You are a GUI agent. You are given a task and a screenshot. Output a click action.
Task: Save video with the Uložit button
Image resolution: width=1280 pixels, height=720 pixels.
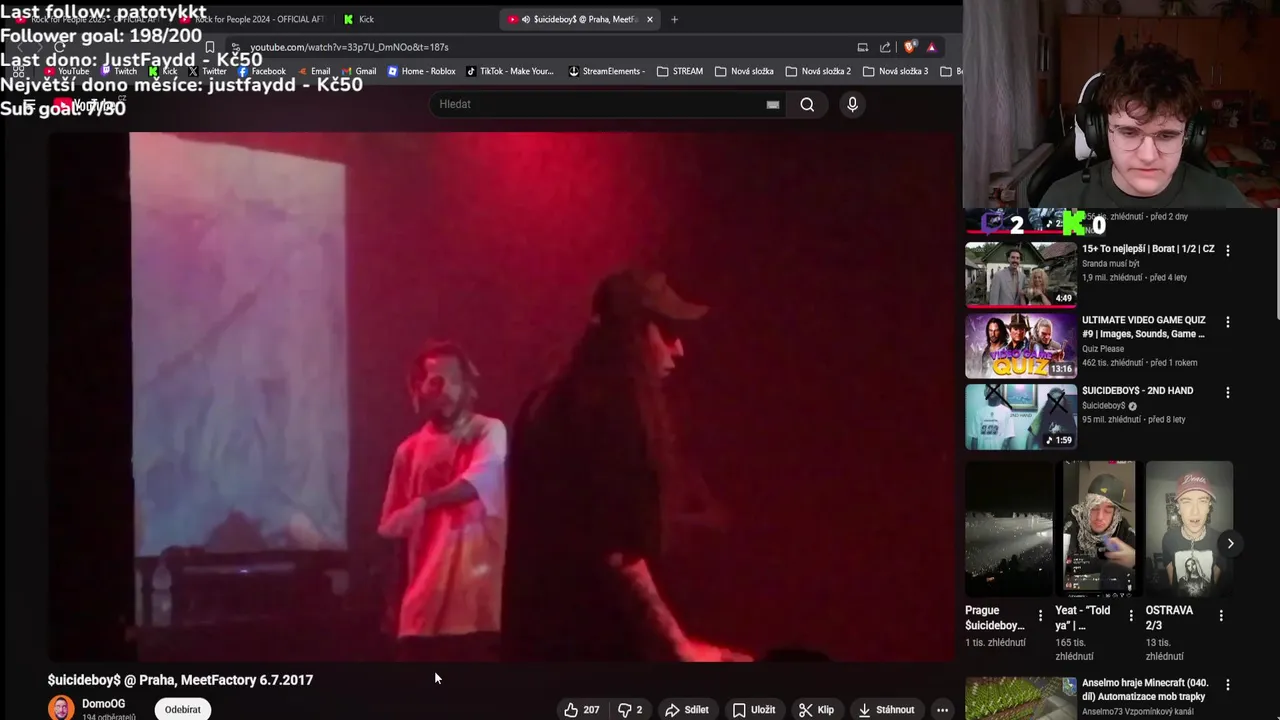(x=754, y=710)
